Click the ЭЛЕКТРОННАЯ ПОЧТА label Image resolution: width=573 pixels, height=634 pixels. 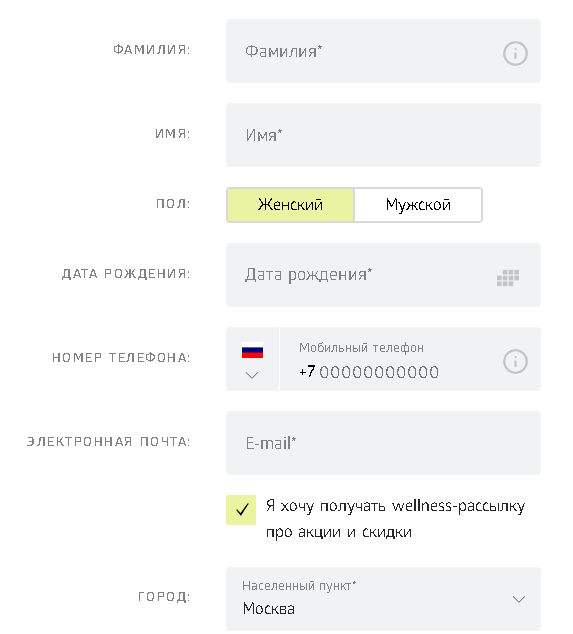point(108,442)
